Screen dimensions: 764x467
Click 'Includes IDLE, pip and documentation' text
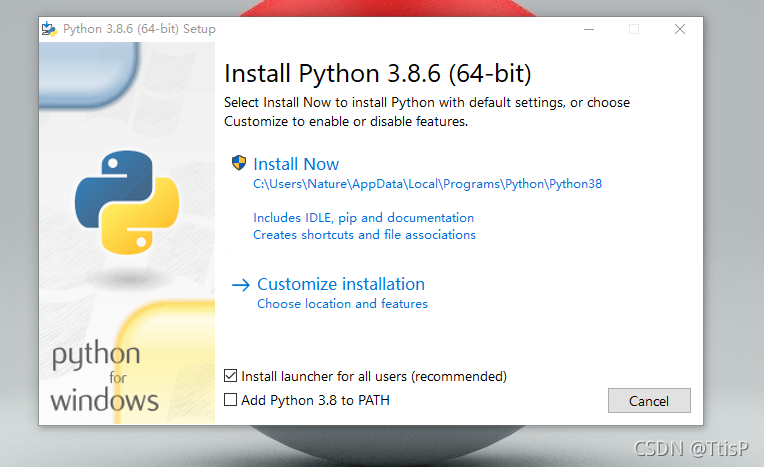[363, 217]
